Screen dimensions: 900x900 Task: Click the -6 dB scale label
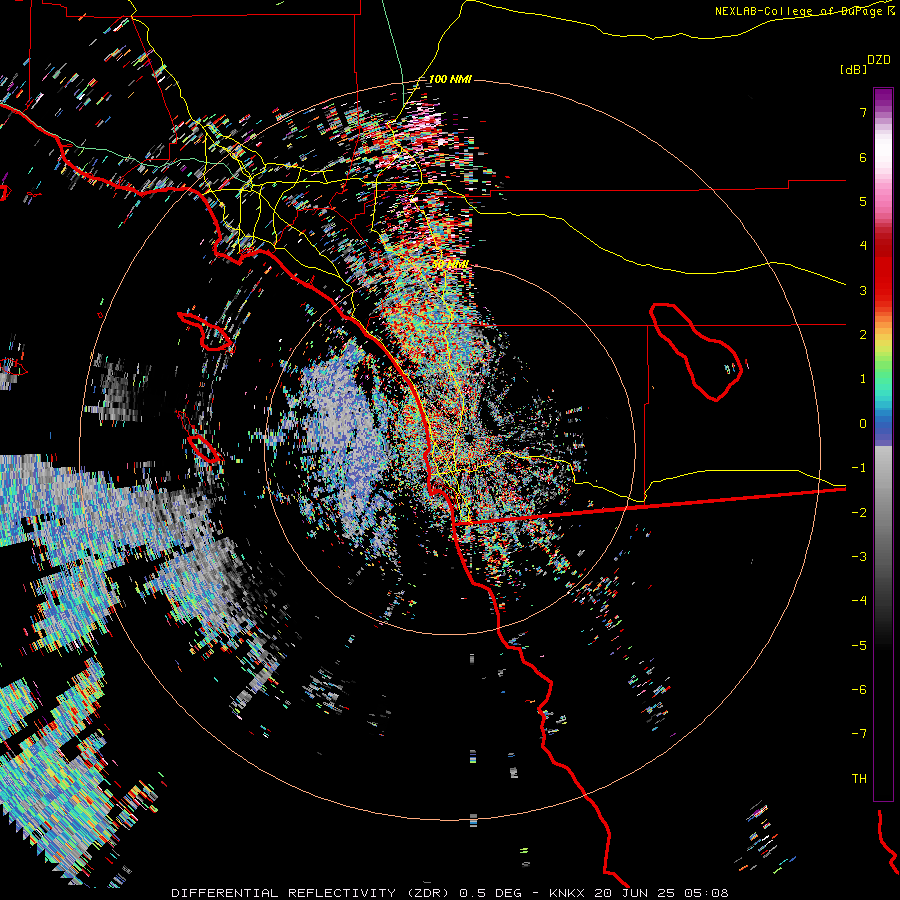click(x=859, y=690)
